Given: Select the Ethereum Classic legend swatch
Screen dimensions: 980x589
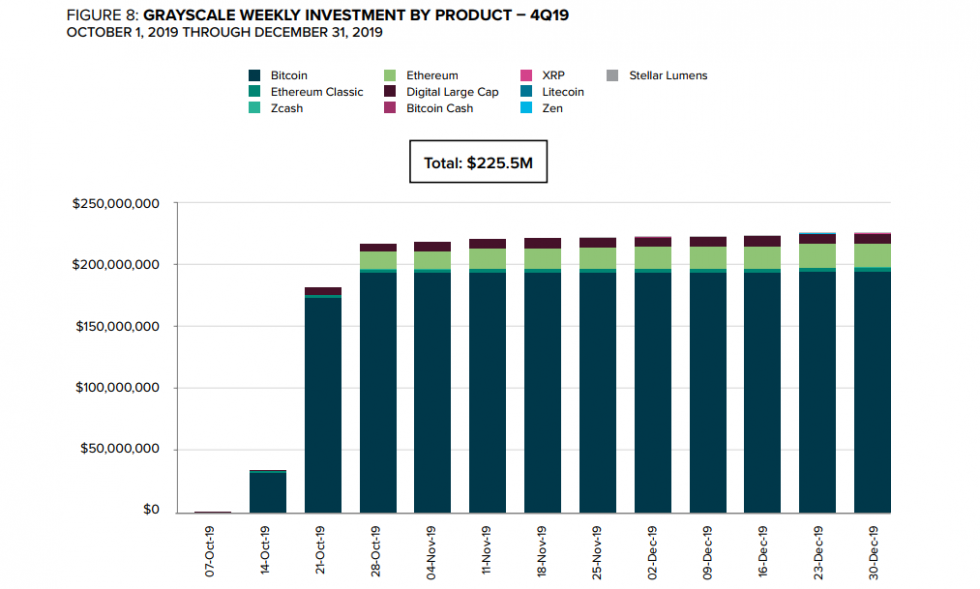Looking at the screenshot, I should (x=255, y=92).
